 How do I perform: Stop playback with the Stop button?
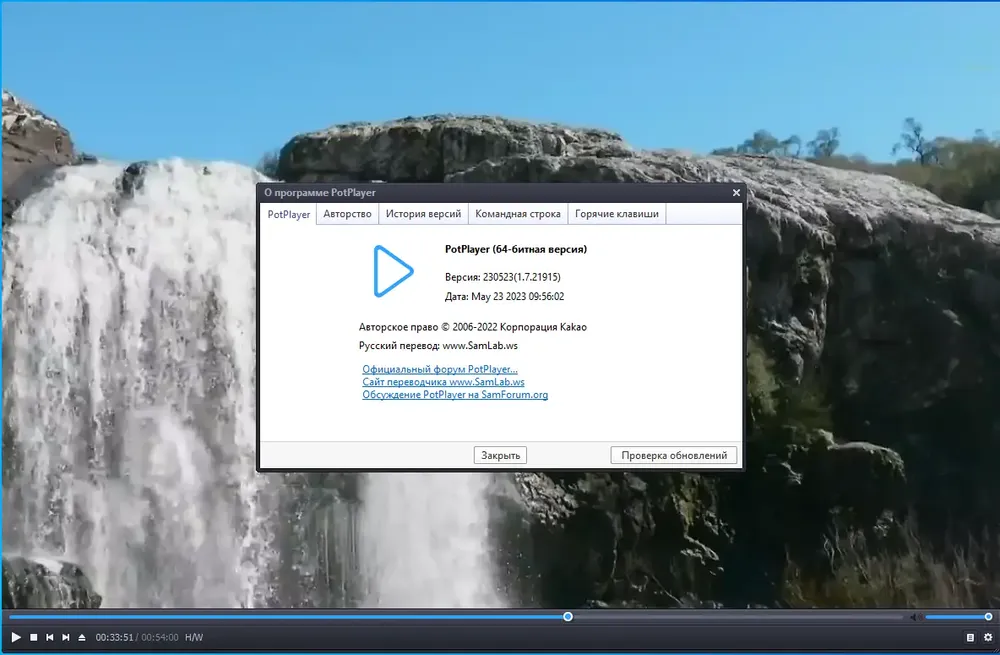point(34,637)
